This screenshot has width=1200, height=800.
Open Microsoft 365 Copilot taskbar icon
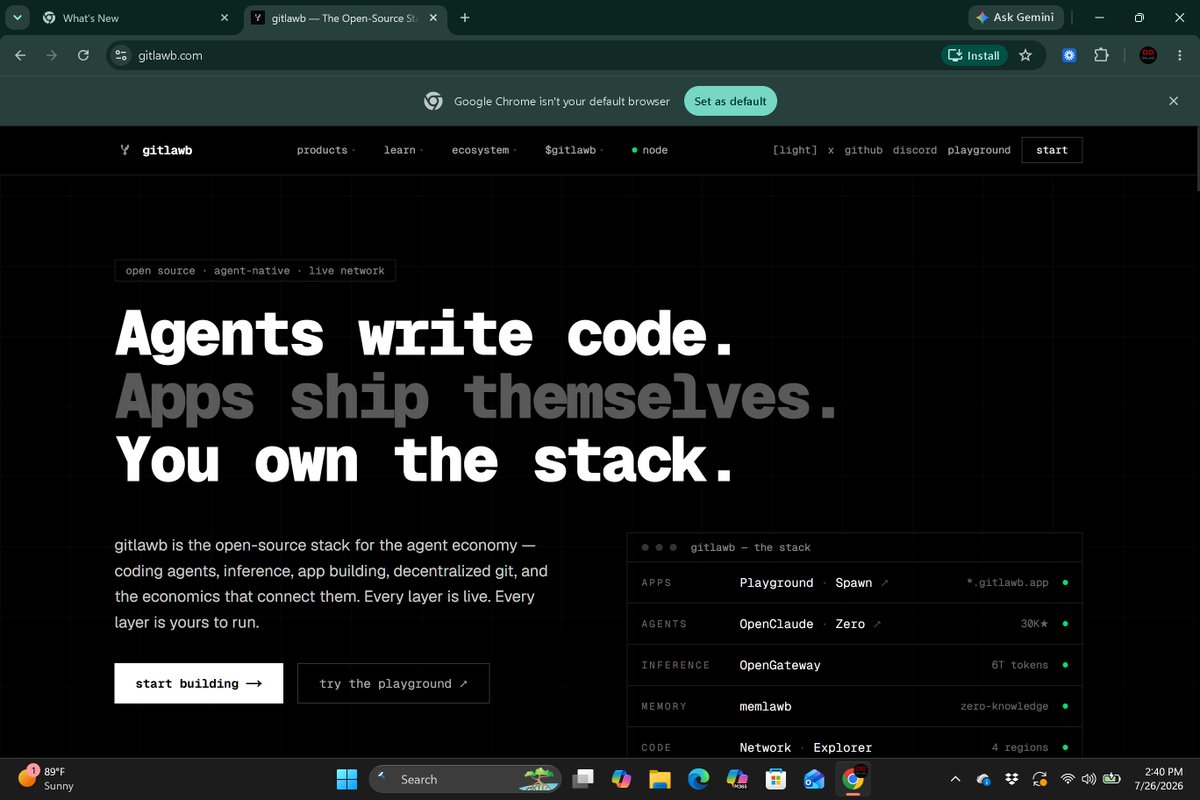click(737, 779)
